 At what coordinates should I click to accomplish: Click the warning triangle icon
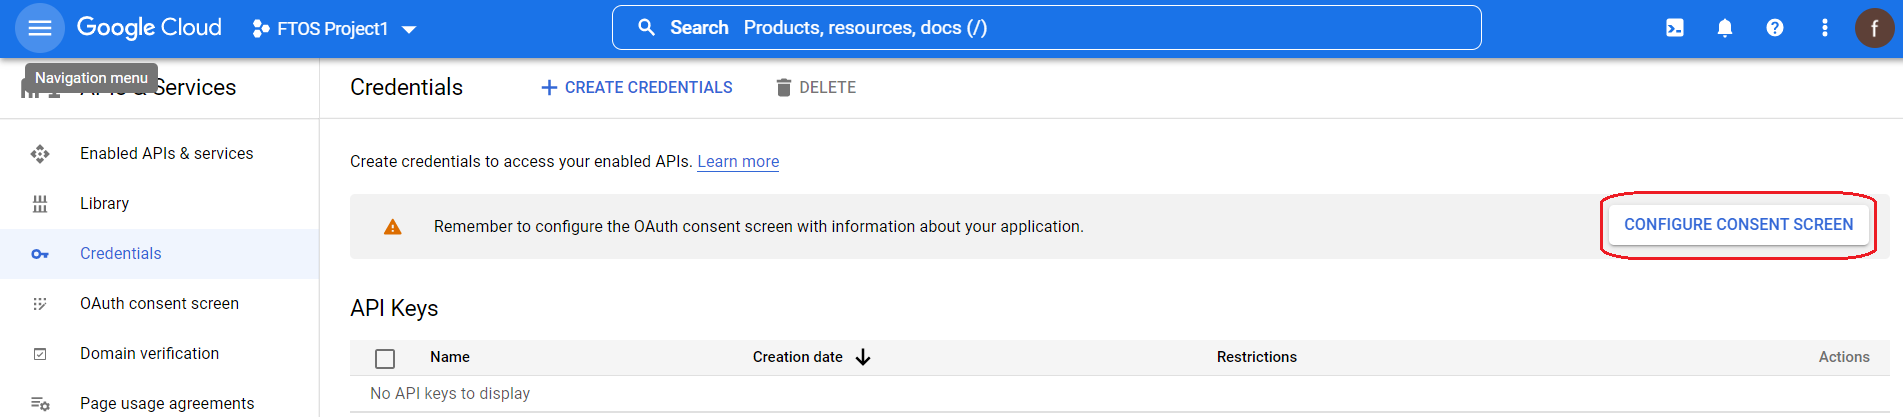click(x=393, y=227)
